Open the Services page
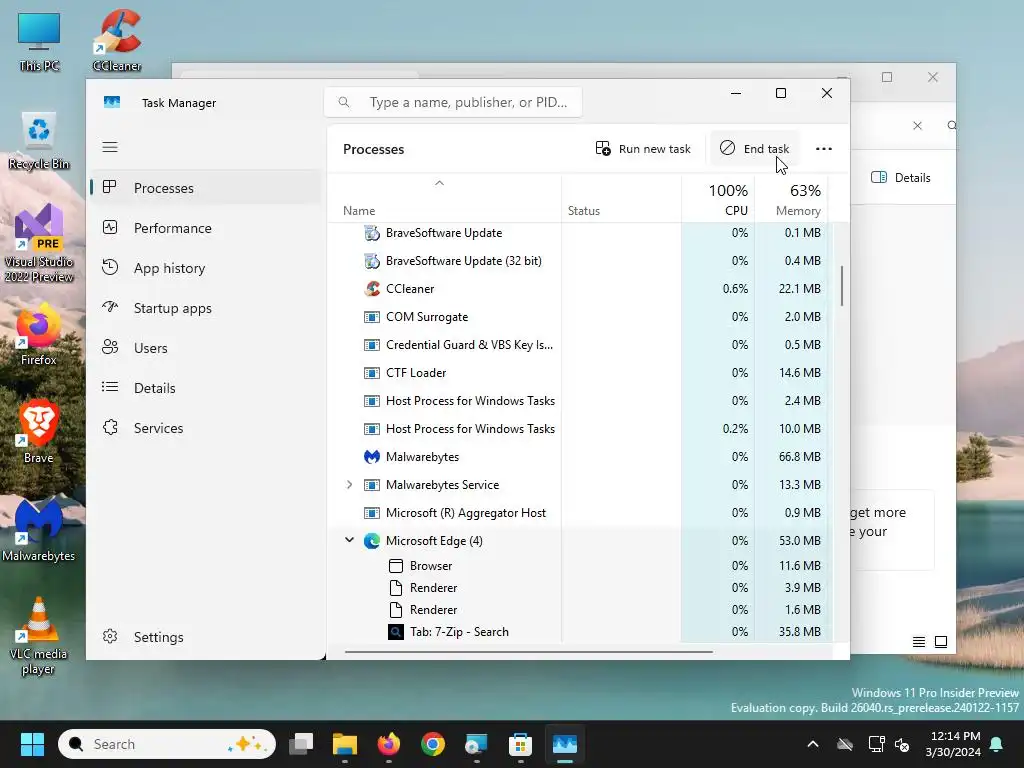1024x768 pixels. click(x=204, y=428)
